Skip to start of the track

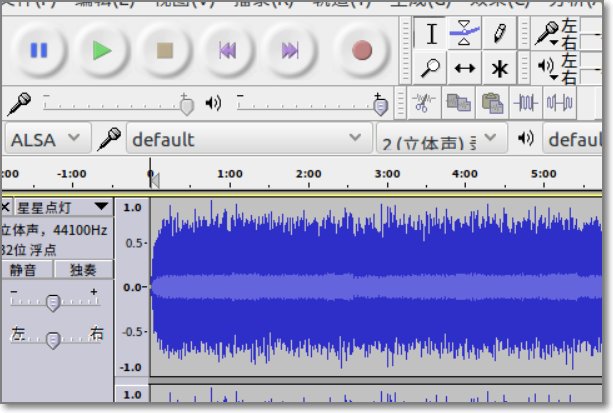(227, 50)
